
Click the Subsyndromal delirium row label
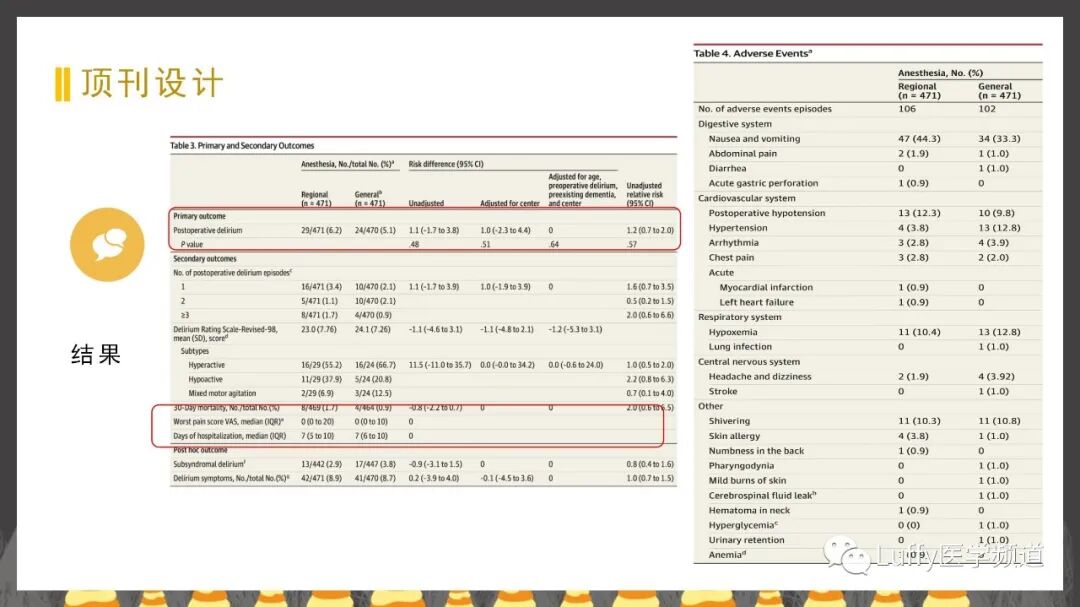click(209, 464)
